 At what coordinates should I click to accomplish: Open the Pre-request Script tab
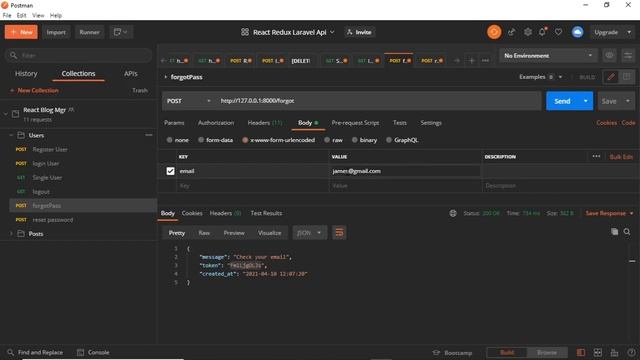pyautogui.click(x=355, y=122)
